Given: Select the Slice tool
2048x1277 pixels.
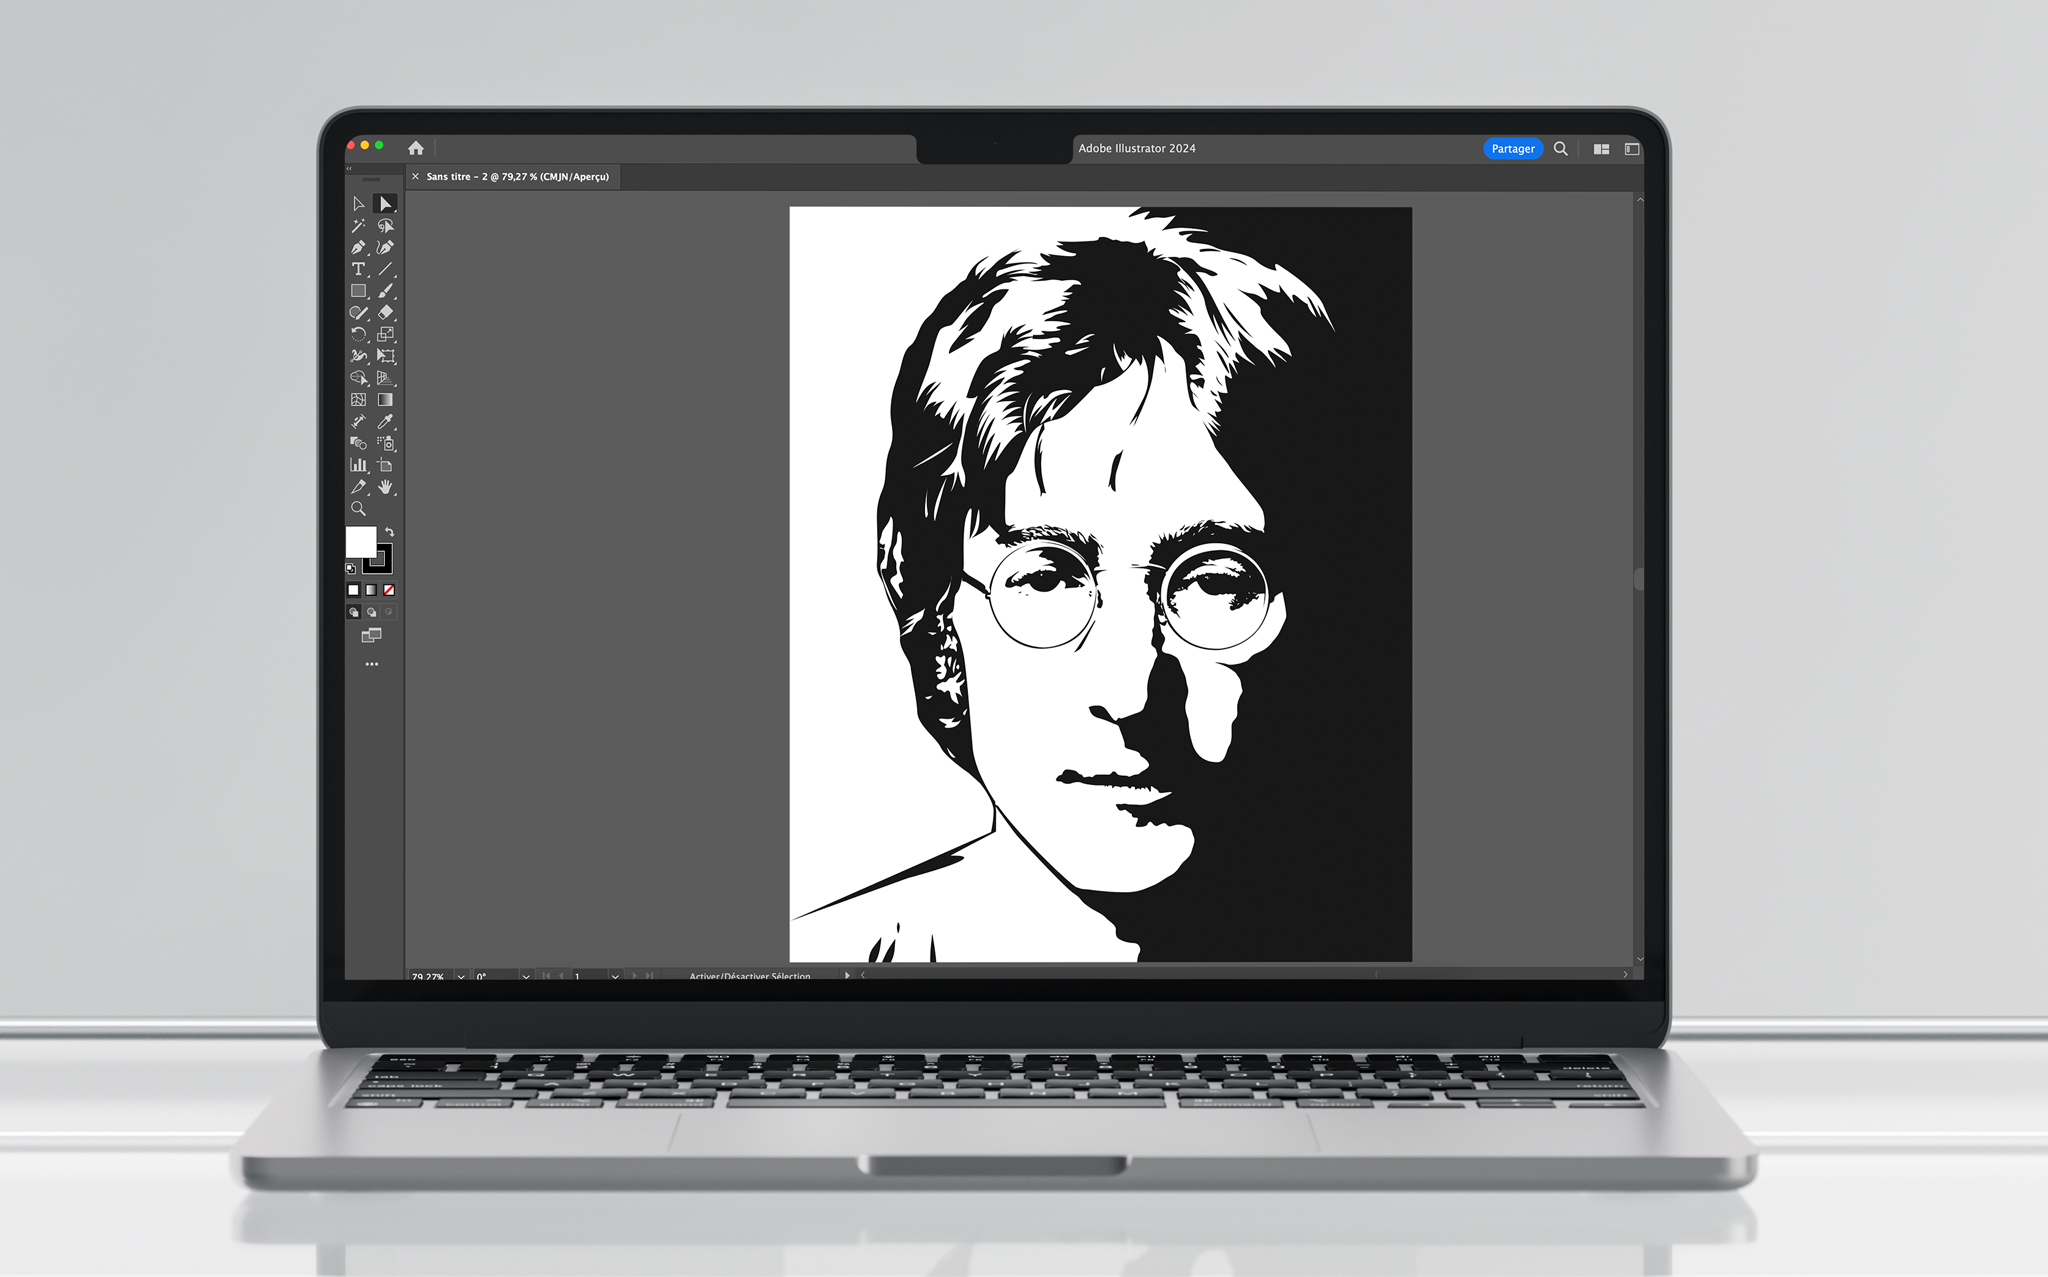Looking at the screenshot, I should tap(358, 487).
